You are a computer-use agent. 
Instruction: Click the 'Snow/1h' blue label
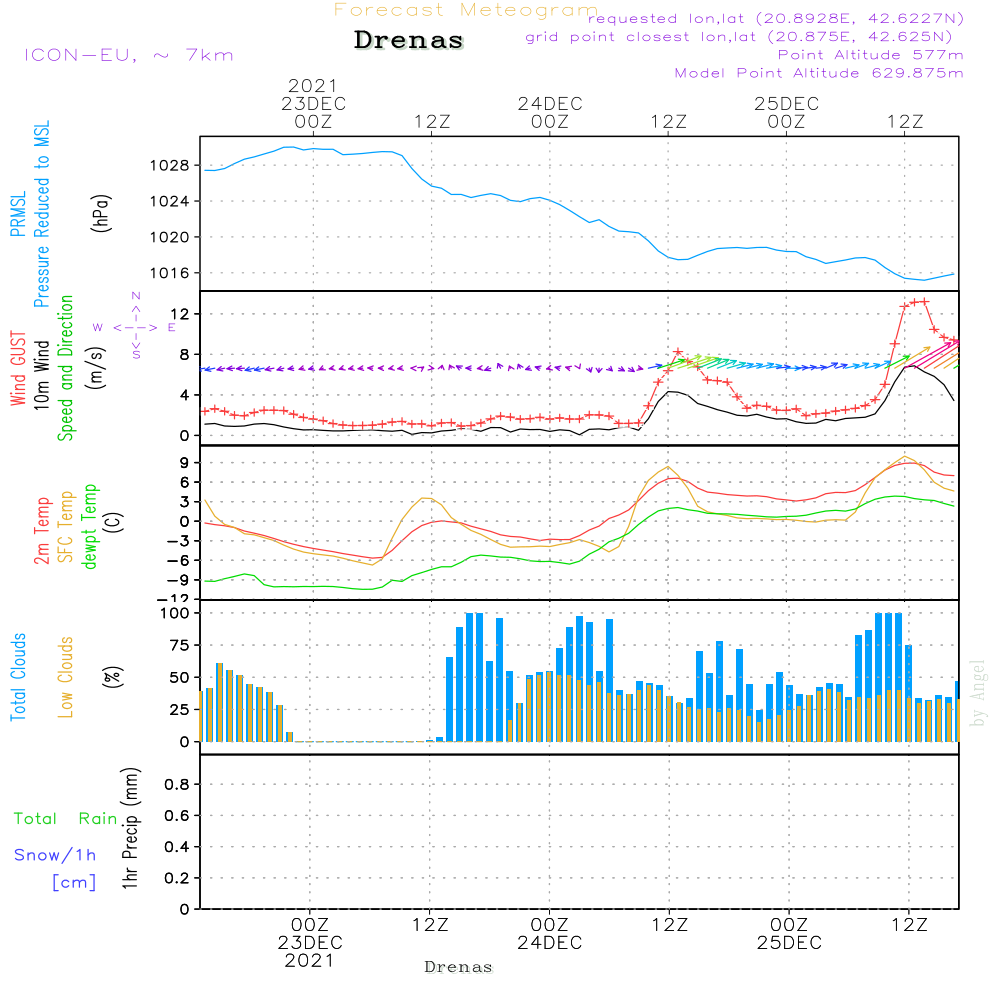click(x=55, y=855)
